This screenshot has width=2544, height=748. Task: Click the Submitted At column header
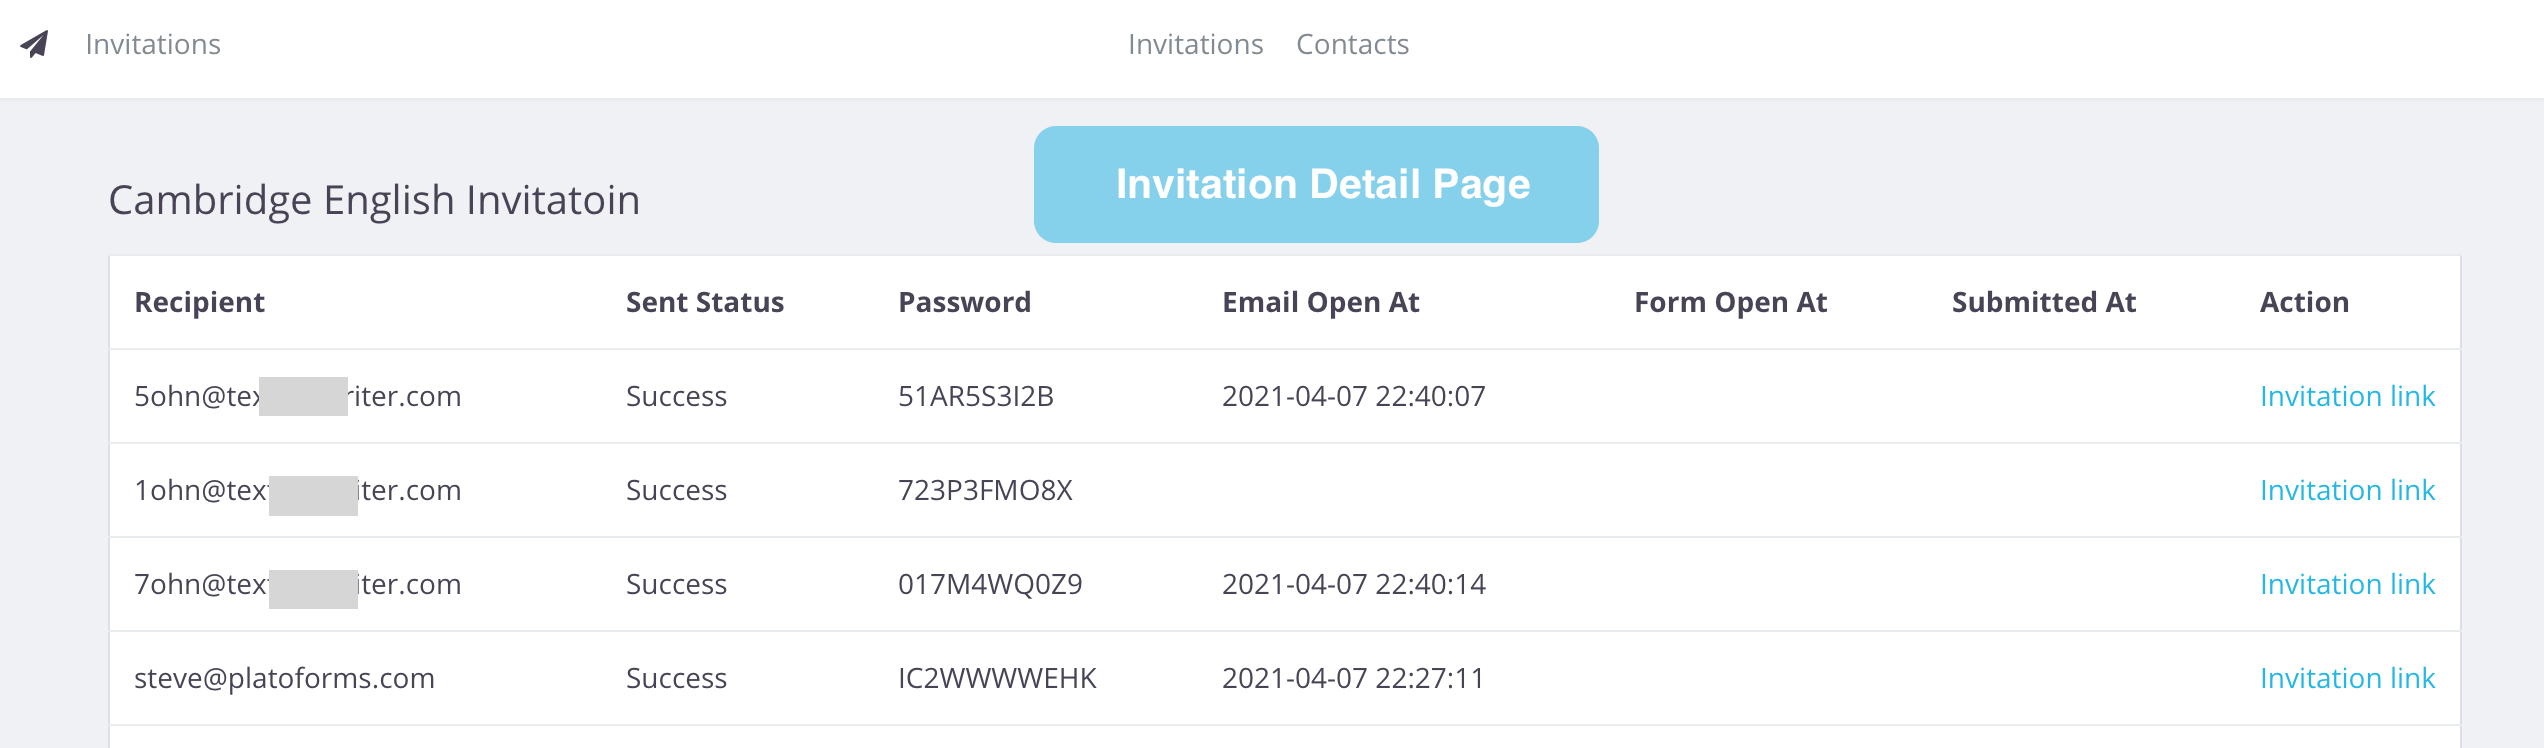(2043, 302)
